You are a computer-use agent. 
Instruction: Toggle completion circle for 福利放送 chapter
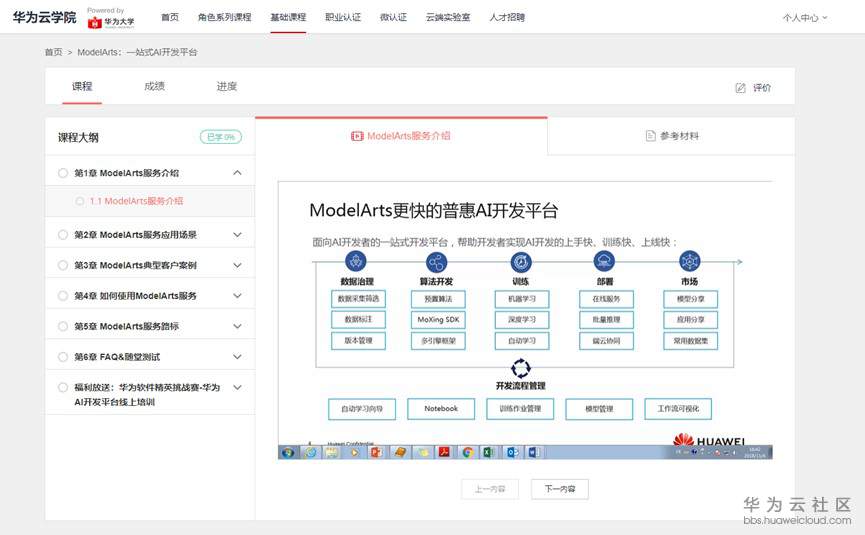63,387
